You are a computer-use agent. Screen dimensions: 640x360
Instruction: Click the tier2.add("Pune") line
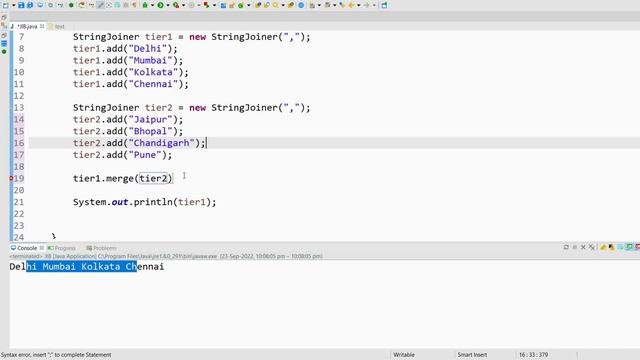122,155
